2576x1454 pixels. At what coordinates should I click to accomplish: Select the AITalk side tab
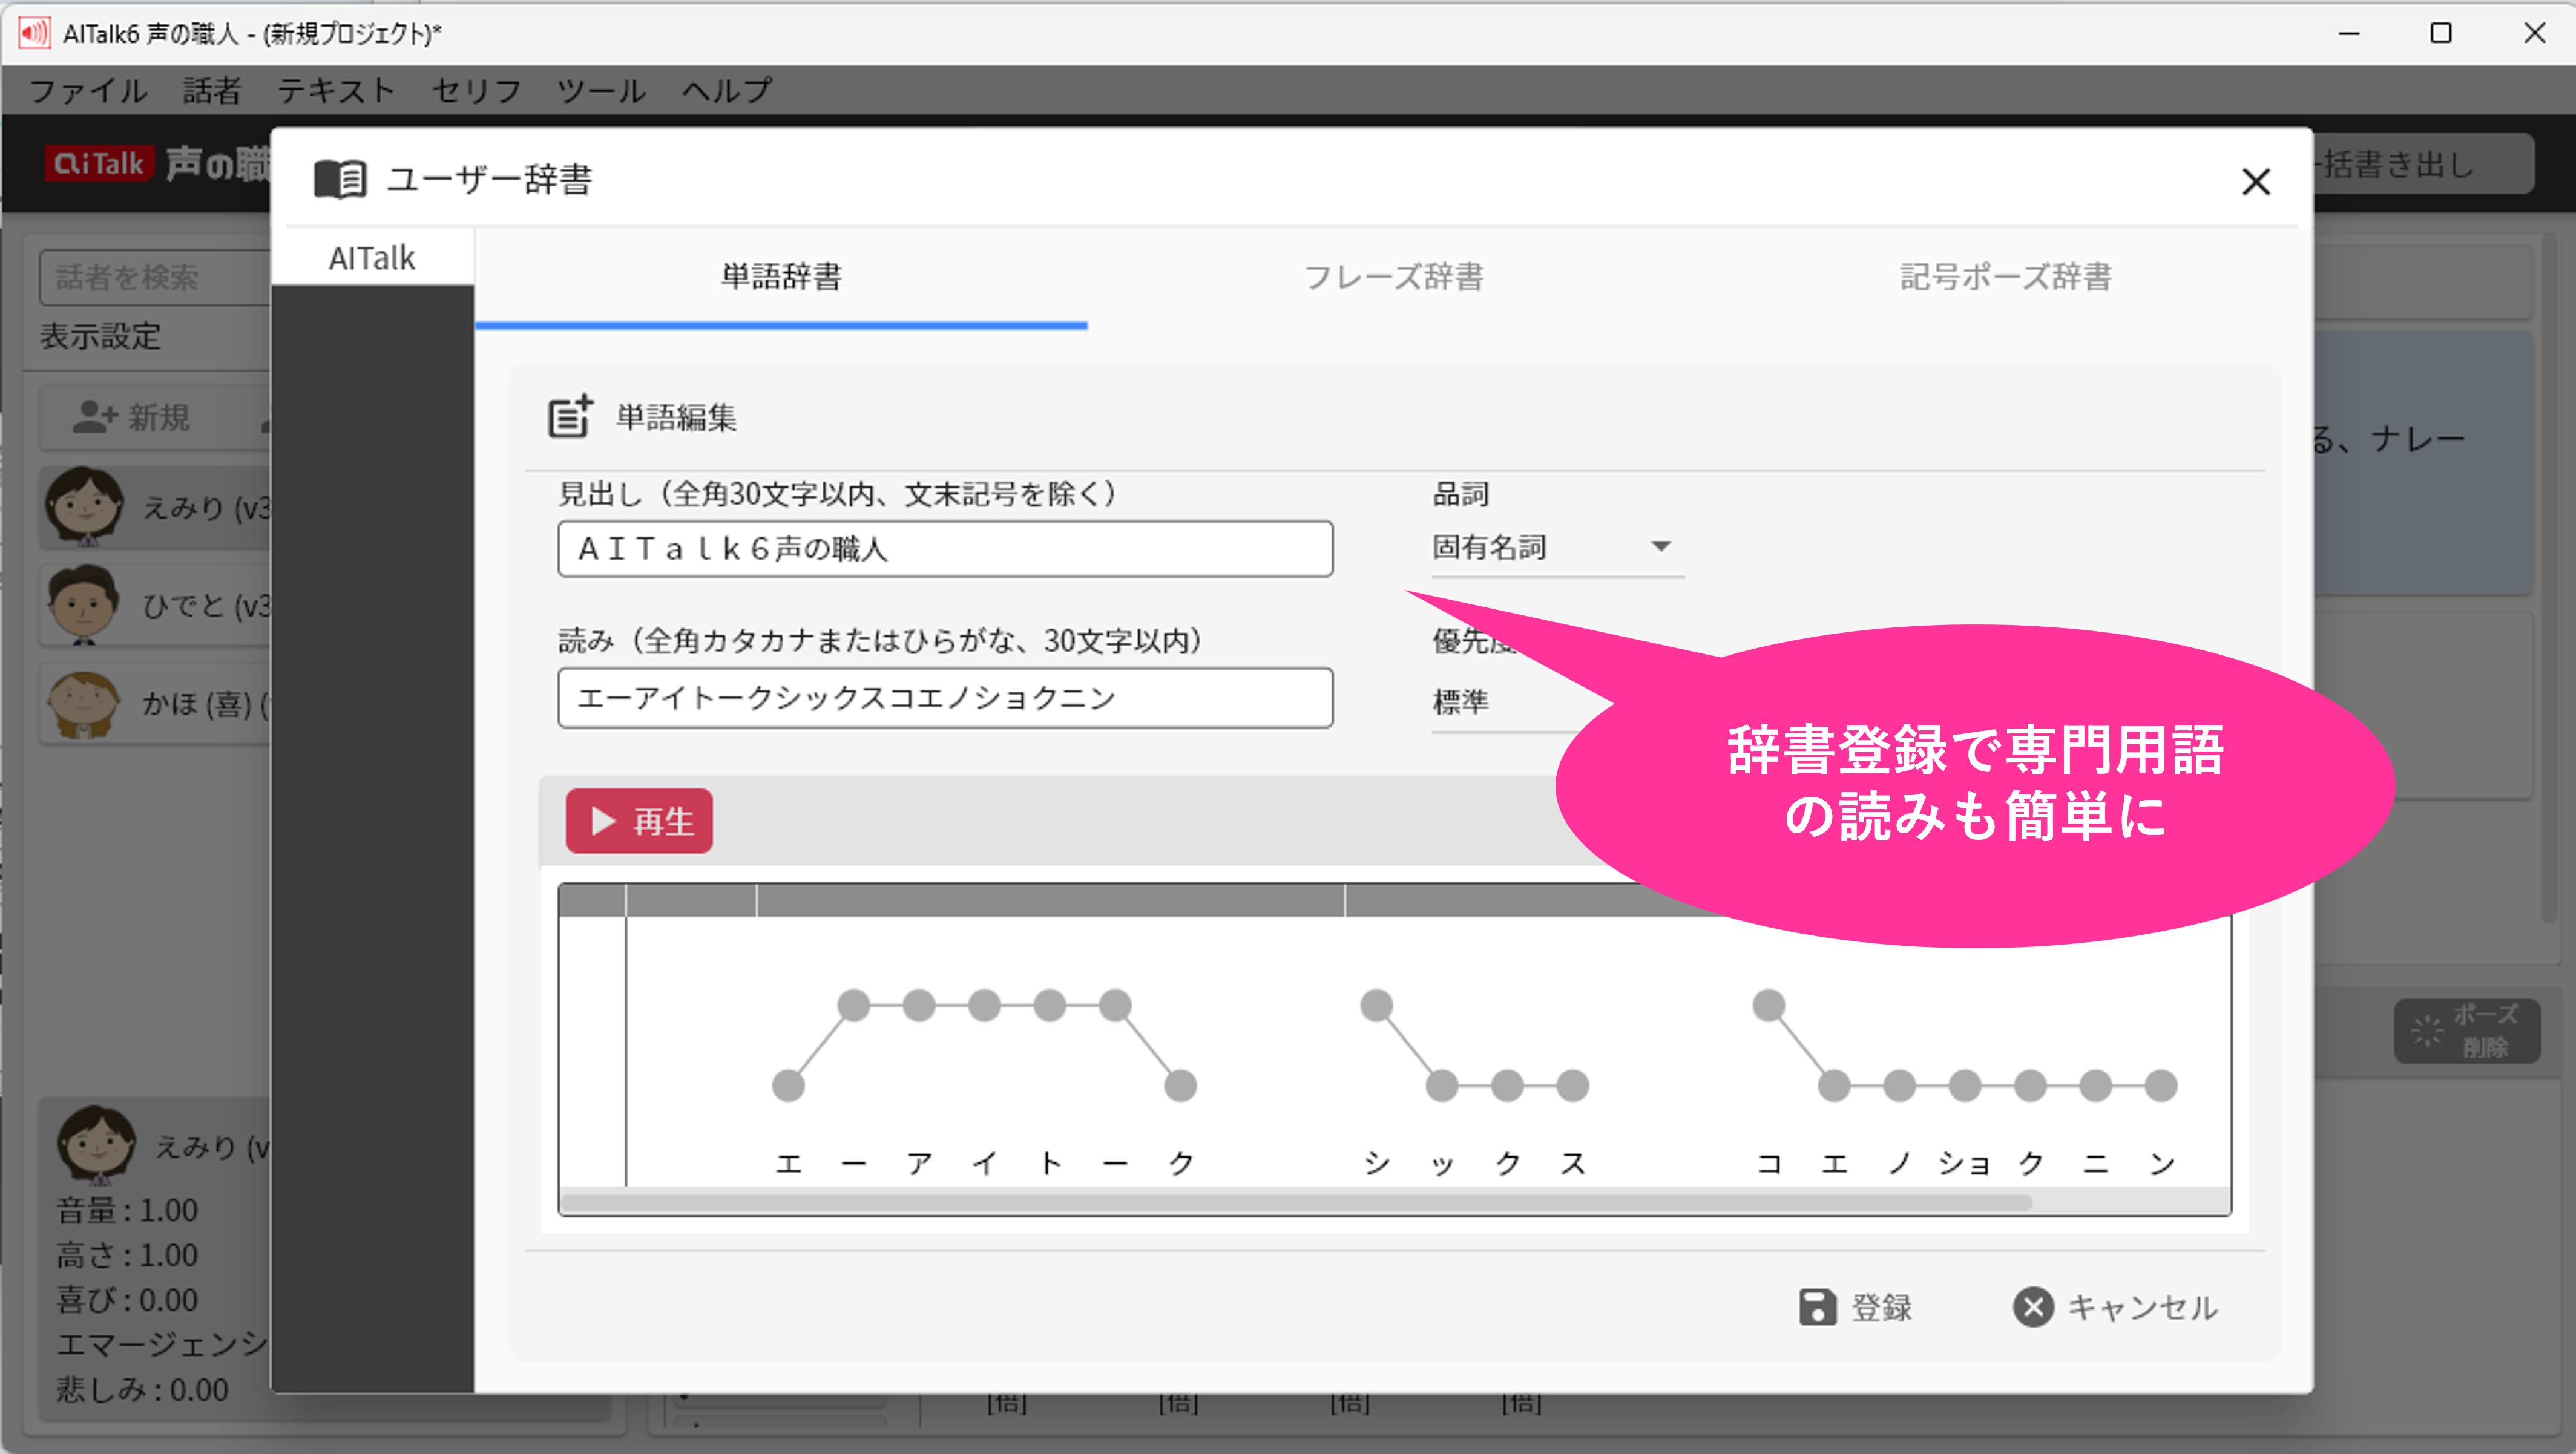point(372,258)
